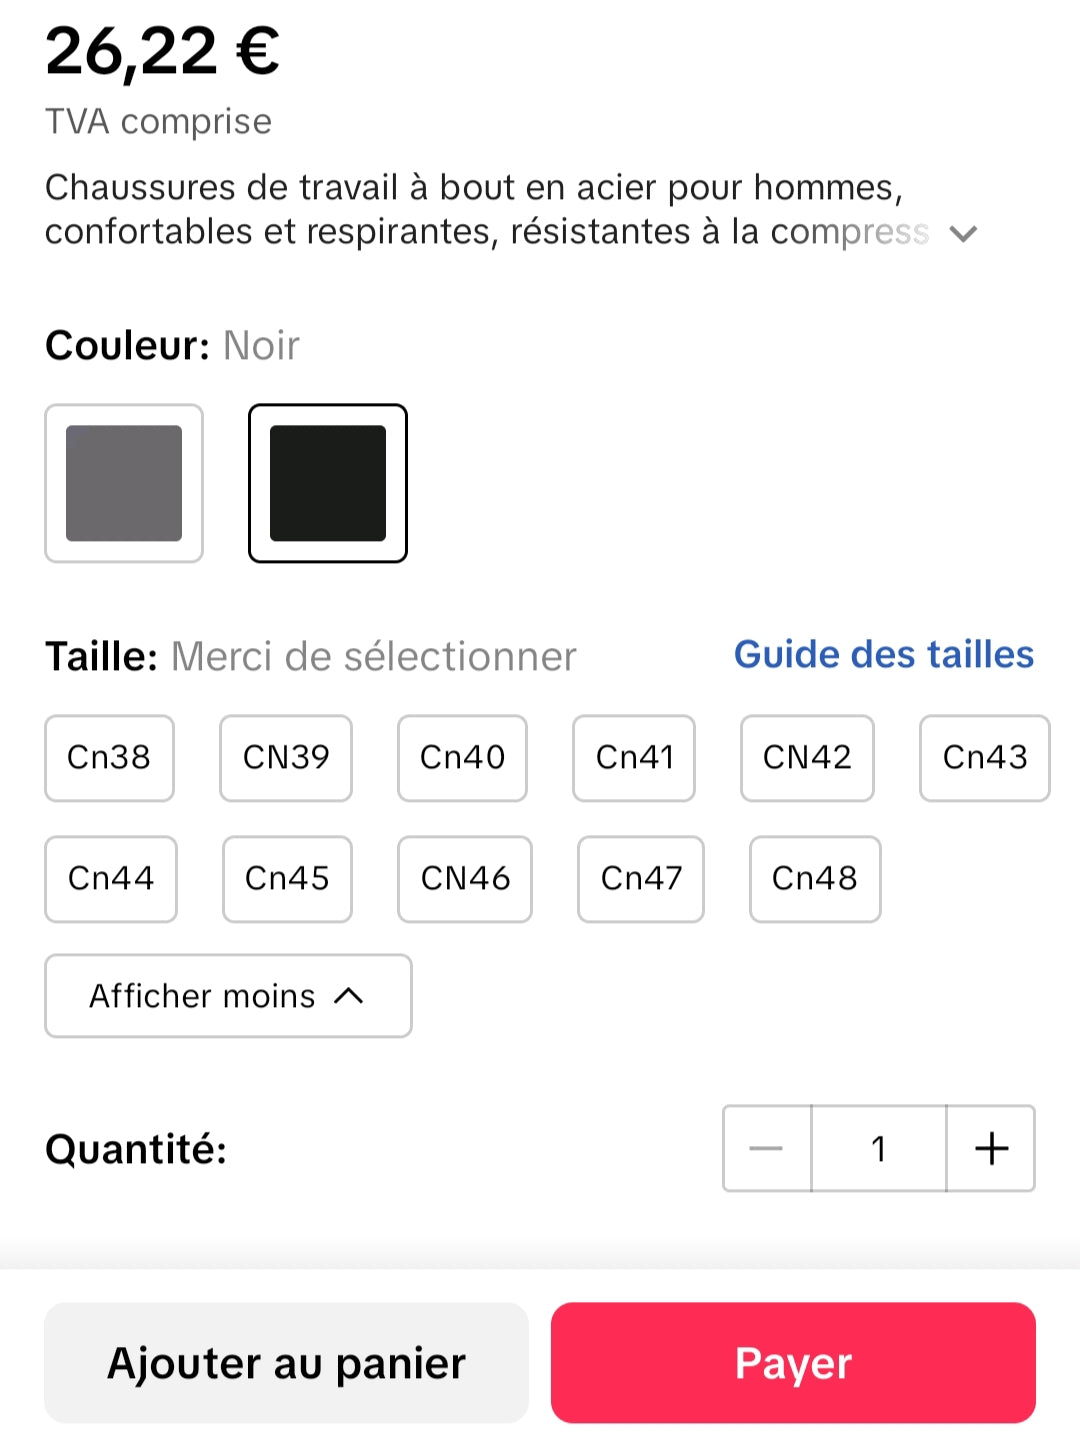1080x1440 pixels.
Task: Collapse sizes with Afficher moins
Action: click(x=228, y=996)
